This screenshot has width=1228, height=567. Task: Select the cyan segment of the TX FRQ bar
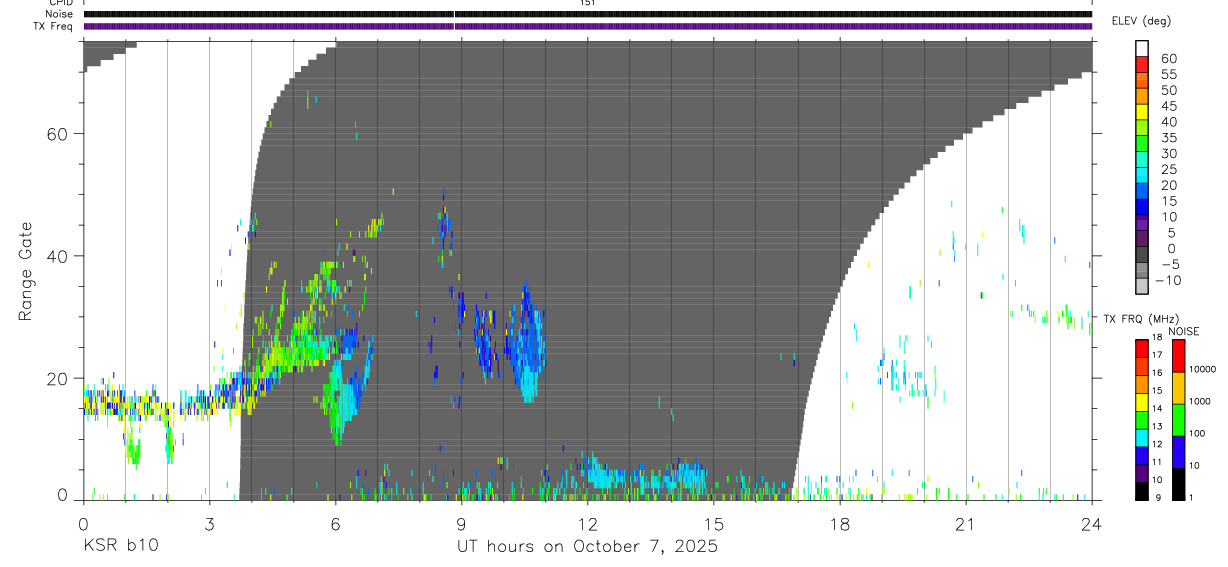coord(1142,437)
